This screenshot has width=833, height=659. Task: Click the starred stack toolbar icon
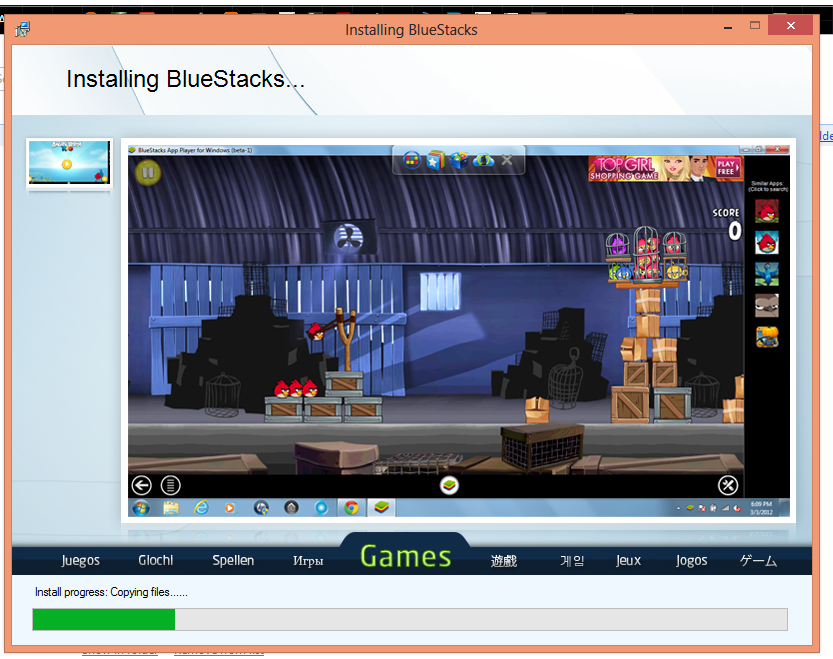[436, 160]
